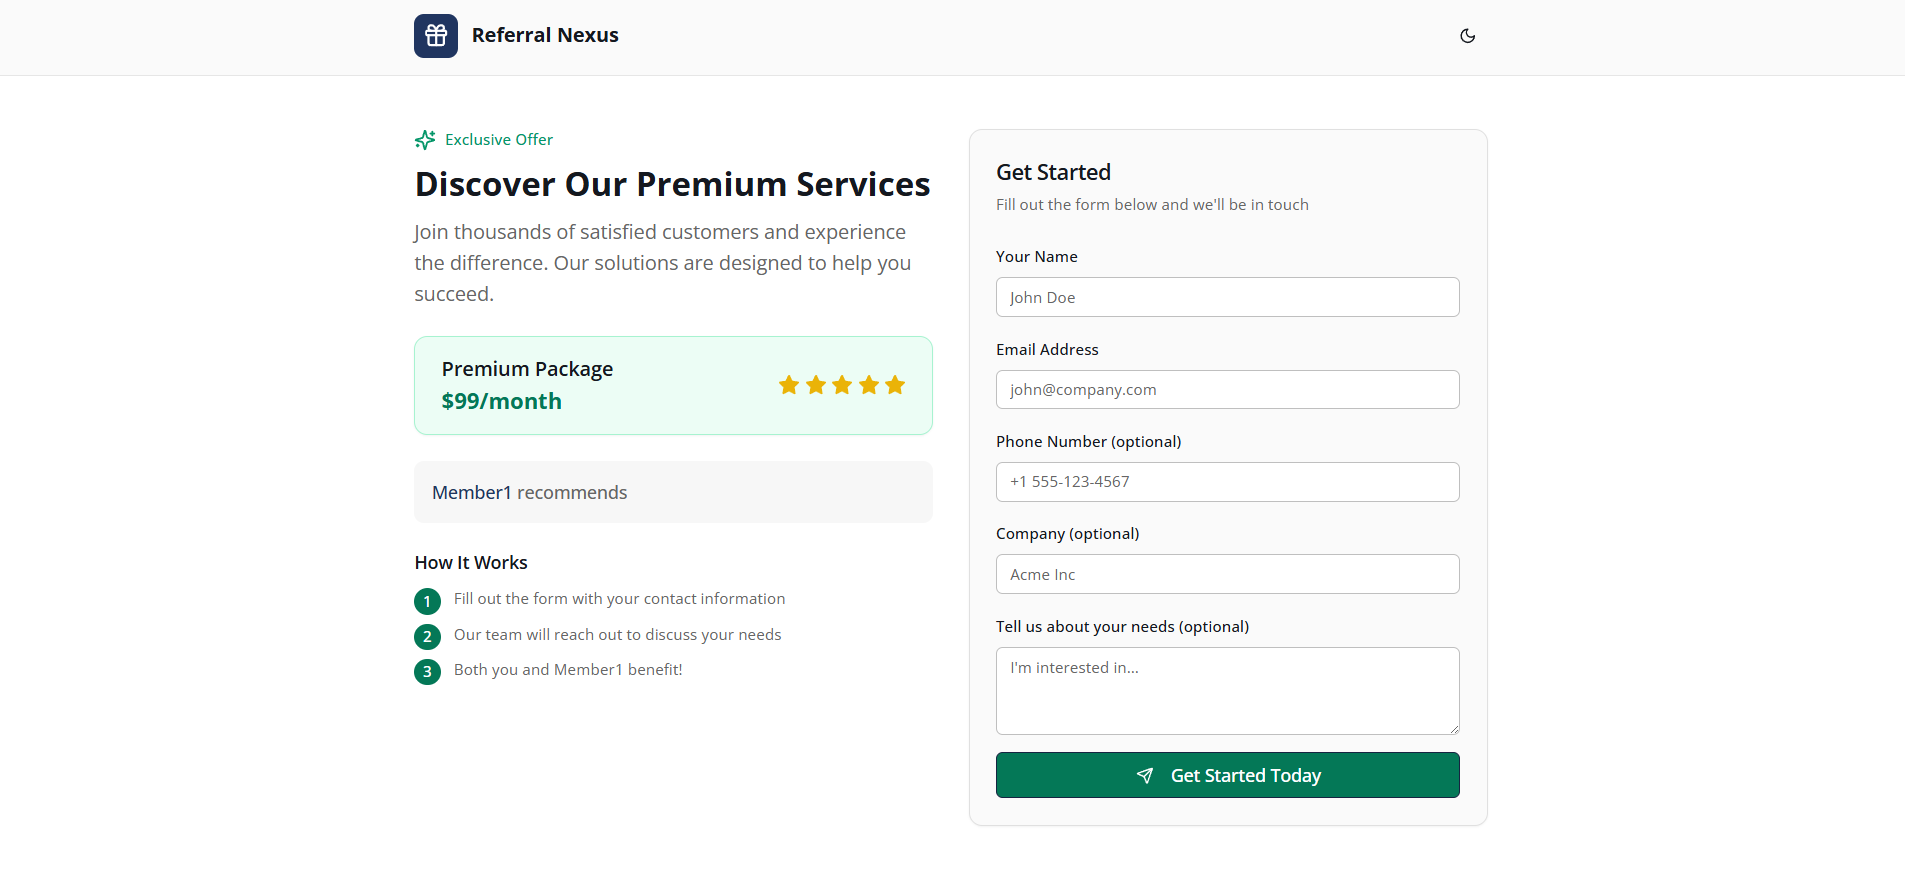Open the Referral Nexus brand title
Viewport: 1905px width, 869px height.
point(545,35)
